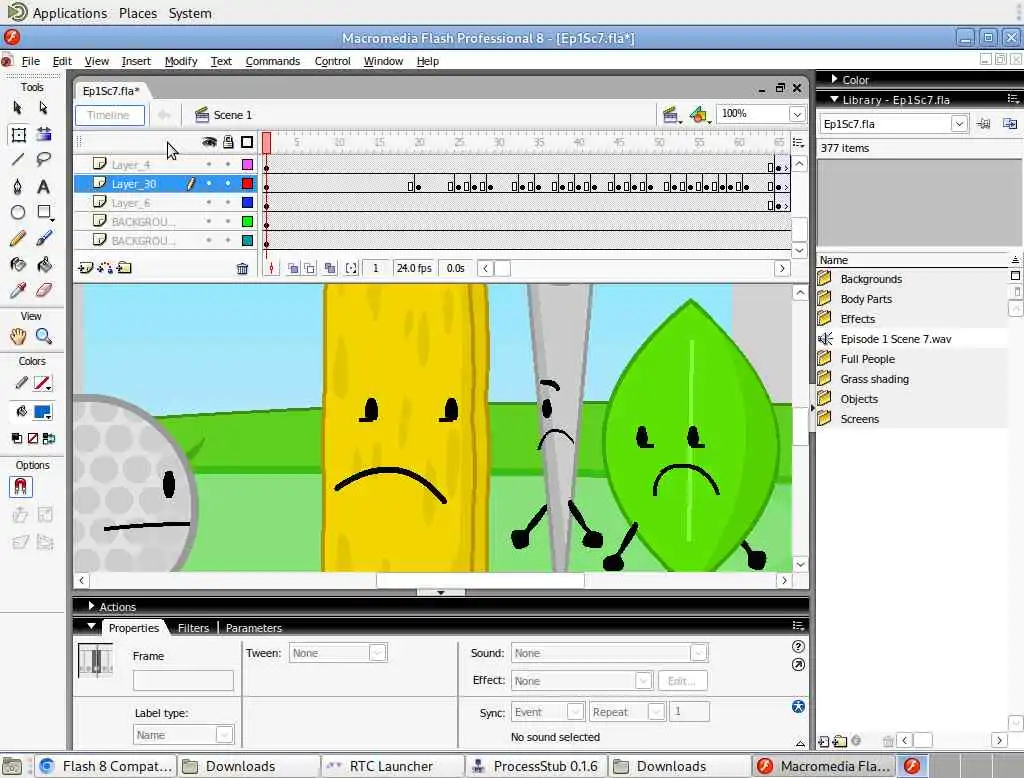Select the Hand tool

pyautogui.click(x=18, y=336)
